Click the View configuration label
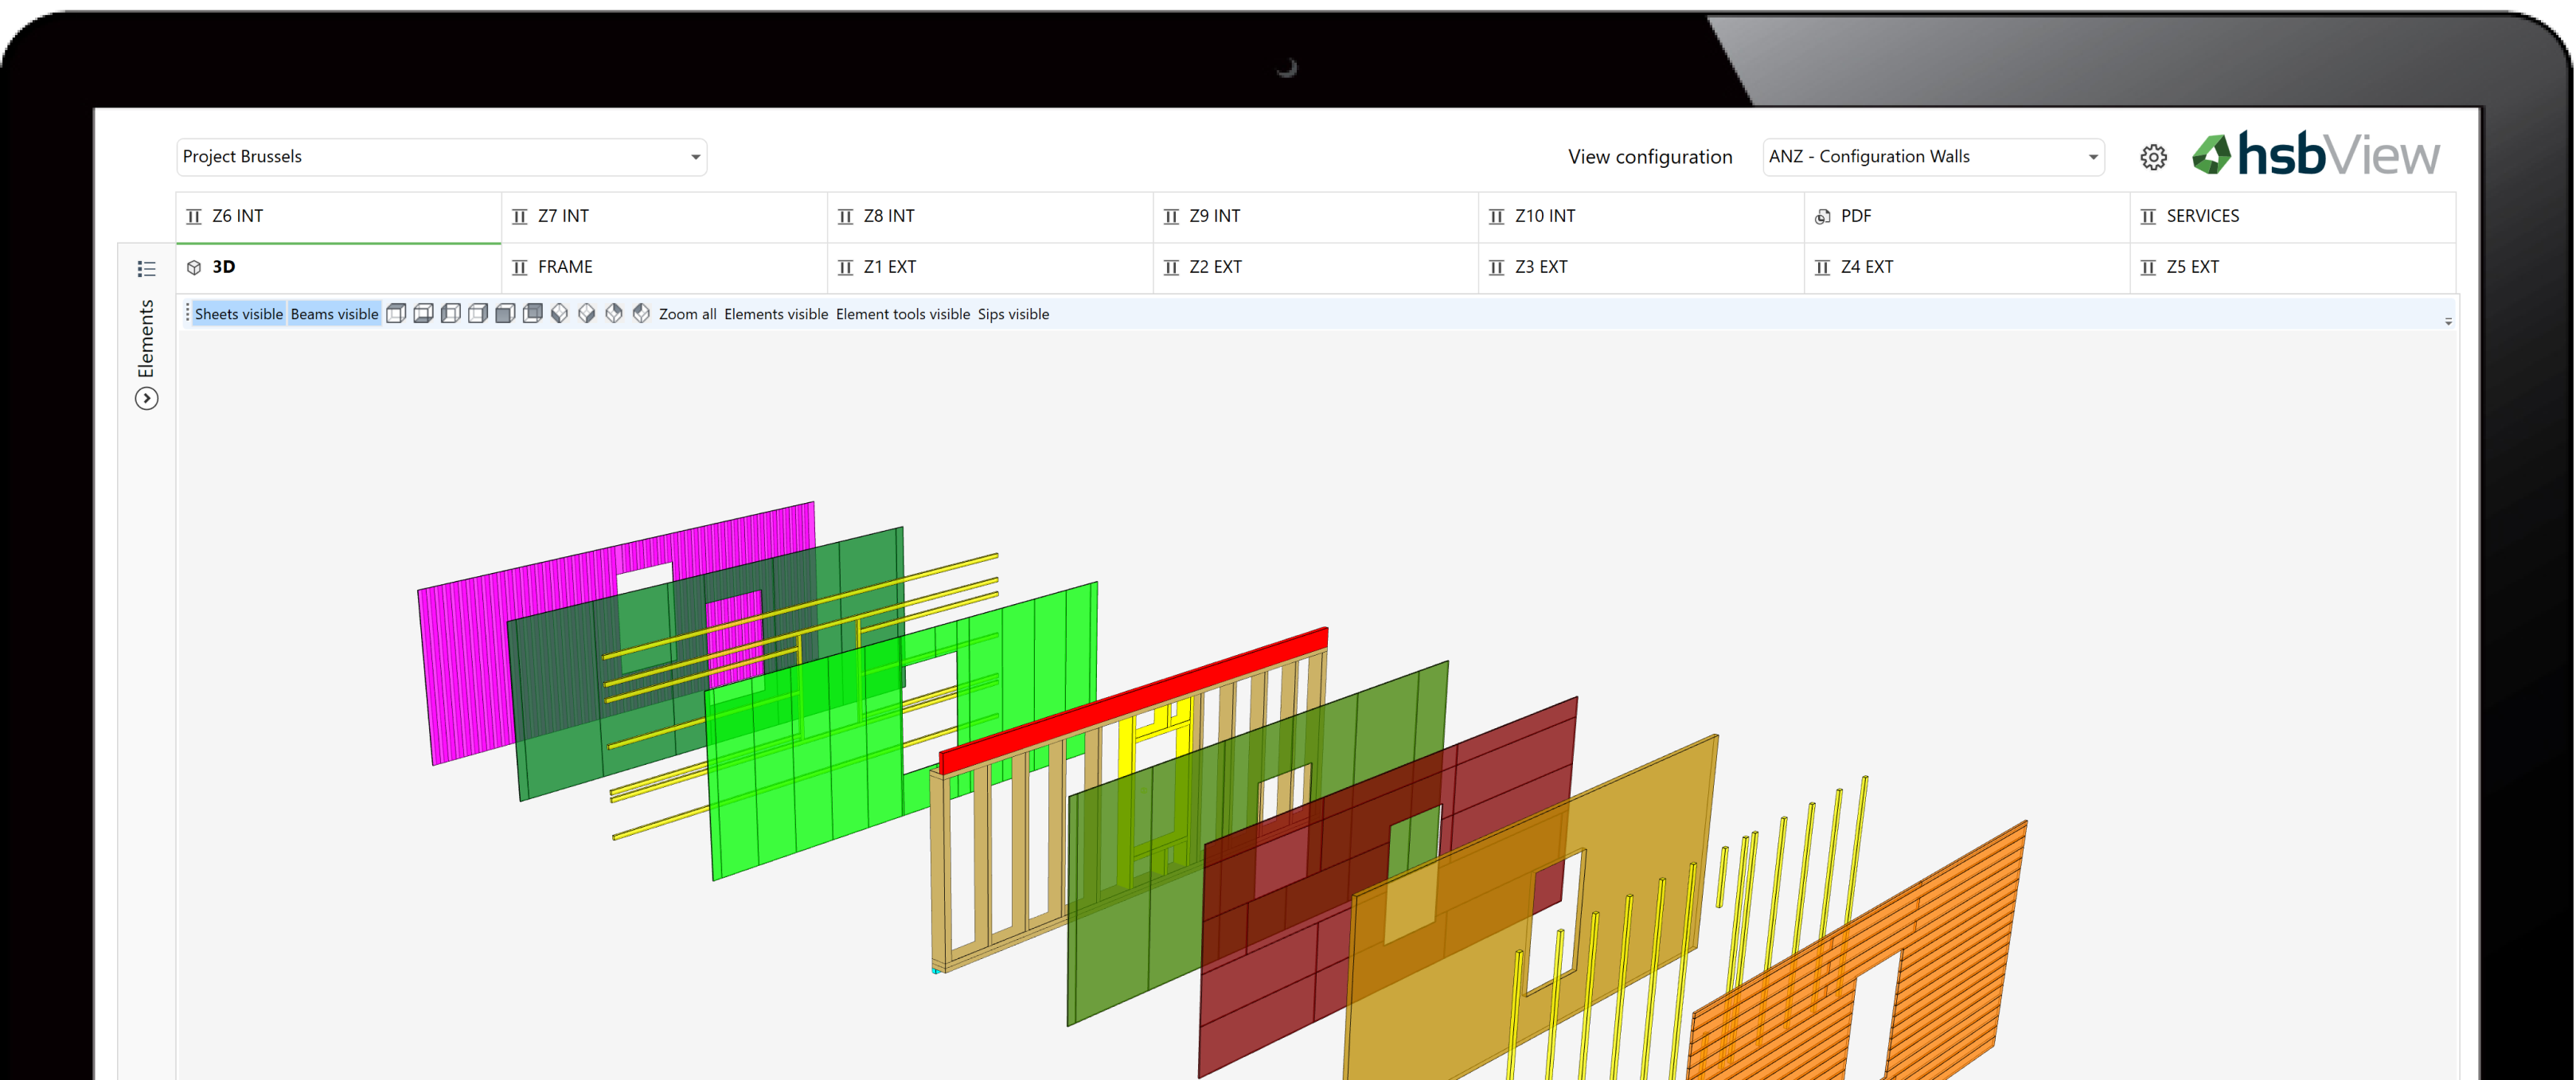This screenshot has height=1080, width=2576. (1650, 157)
